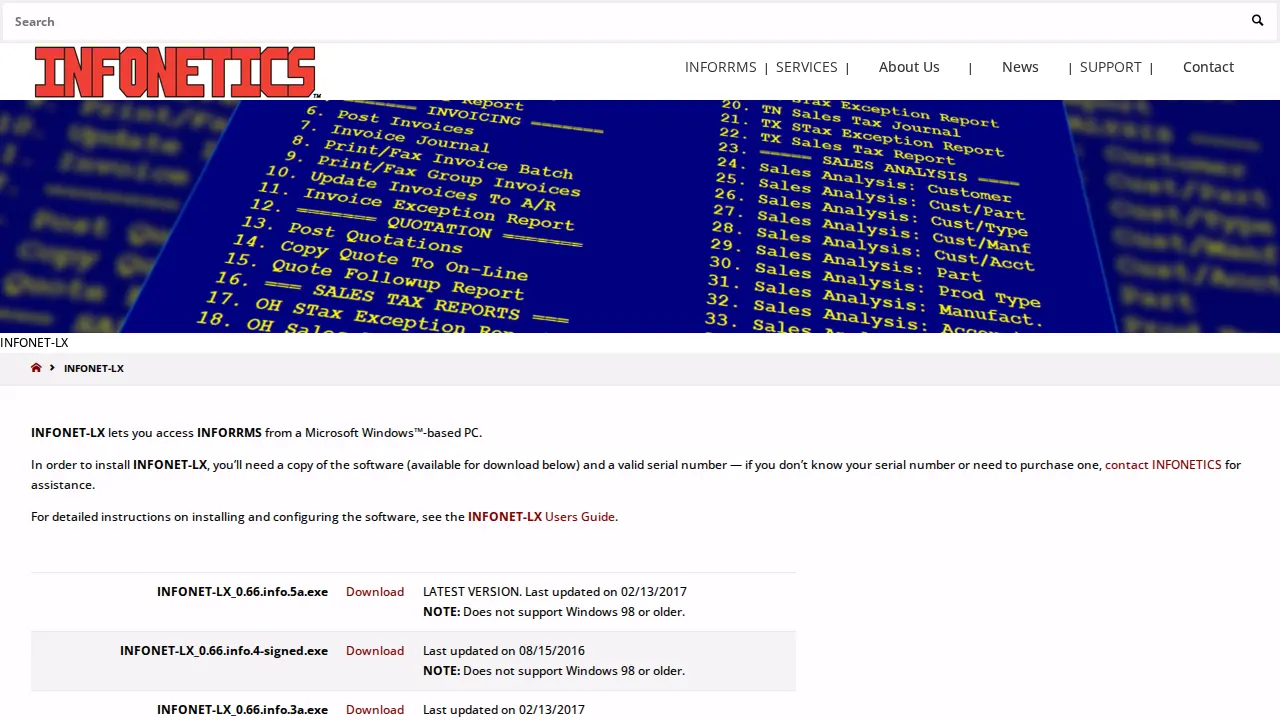Follow the contact INFONETICS link
Viewport: 1280px width, 720px height.
click(x=1163, y=465)
